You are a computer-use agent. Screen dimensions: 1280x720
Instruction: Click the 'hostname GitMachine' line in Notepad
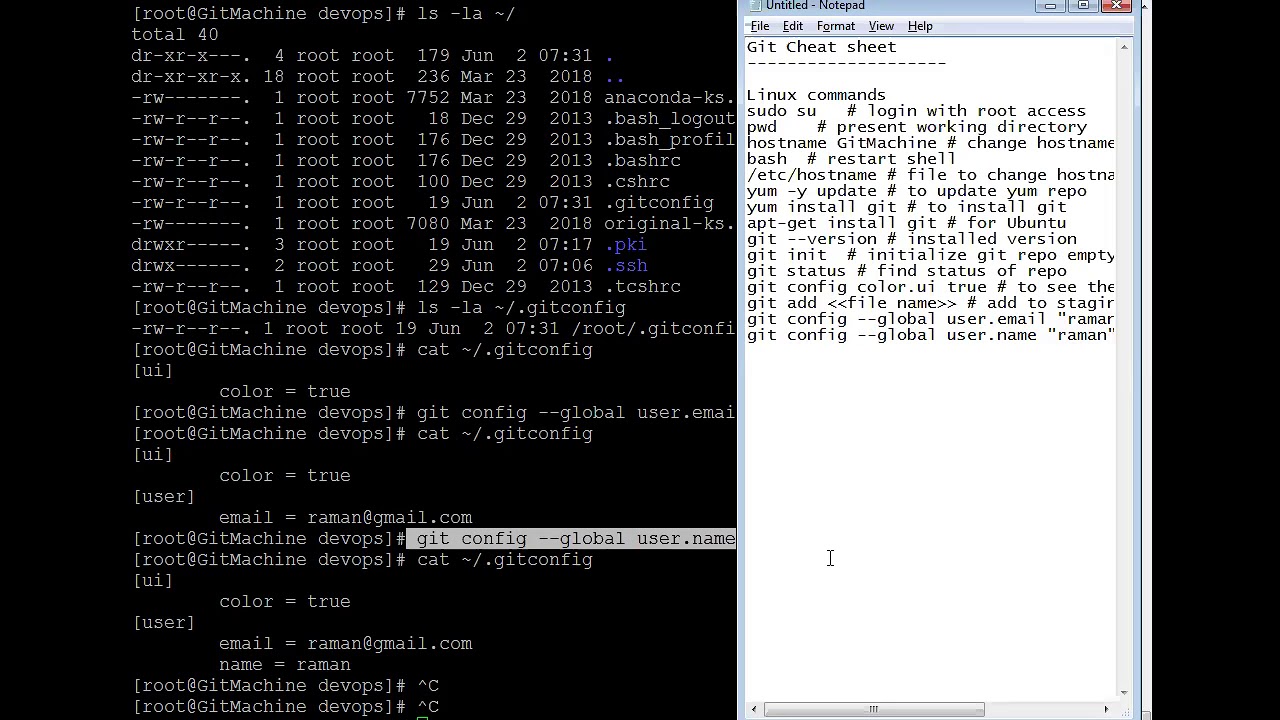[x=930, y=143]
